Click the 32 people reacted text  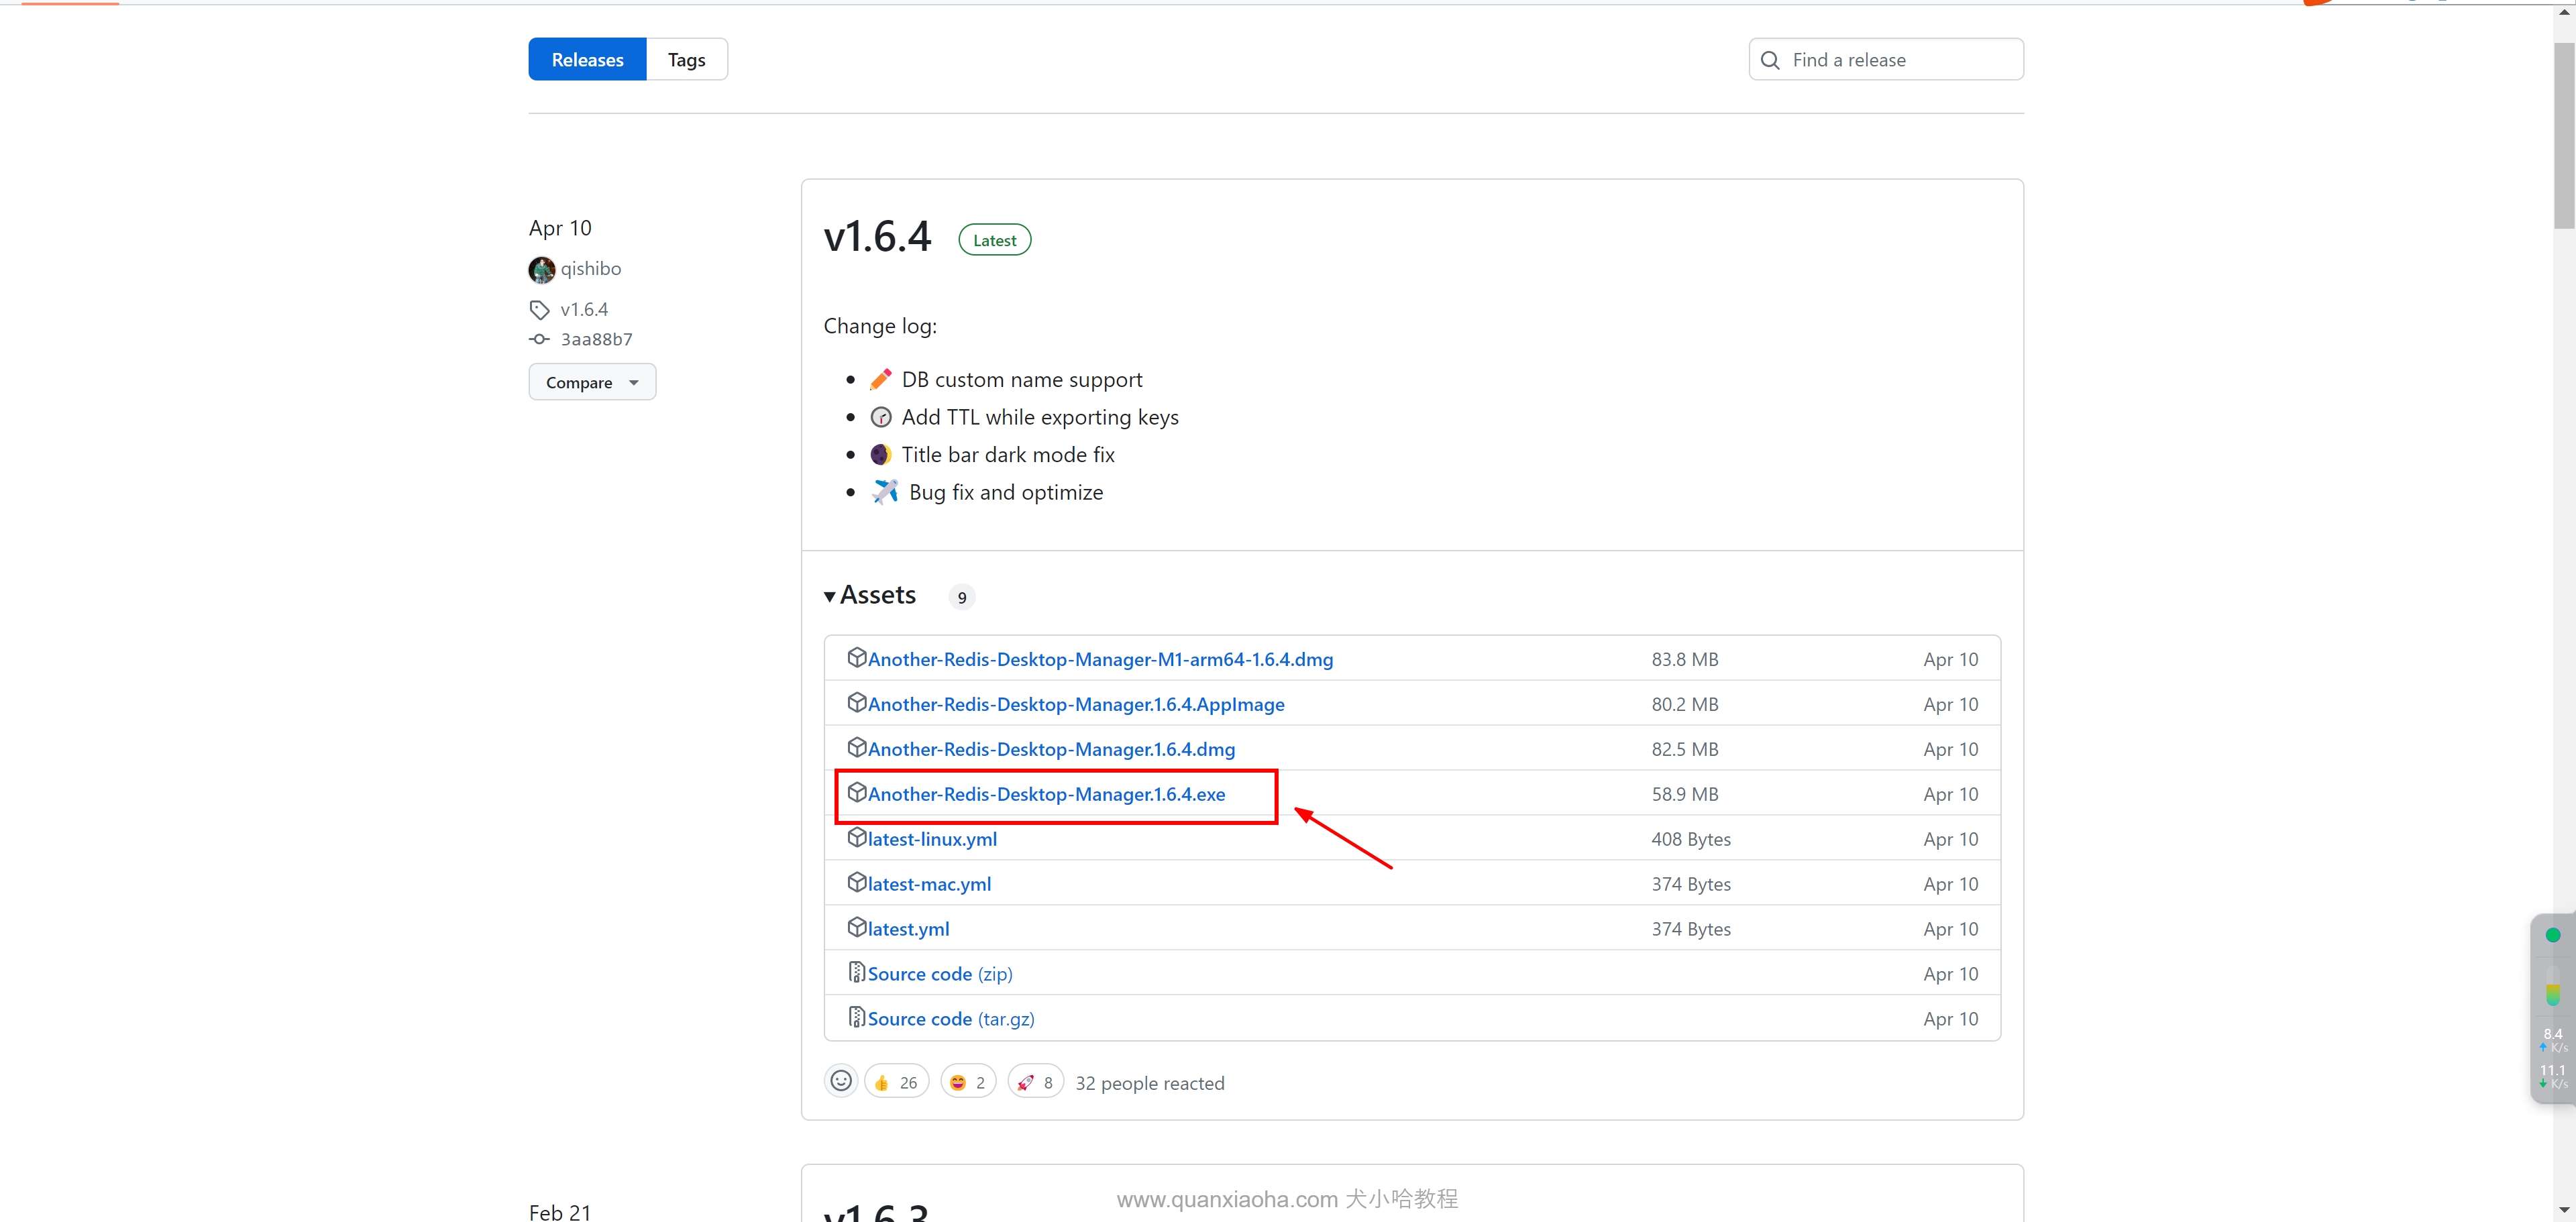coord(1149,1083)
